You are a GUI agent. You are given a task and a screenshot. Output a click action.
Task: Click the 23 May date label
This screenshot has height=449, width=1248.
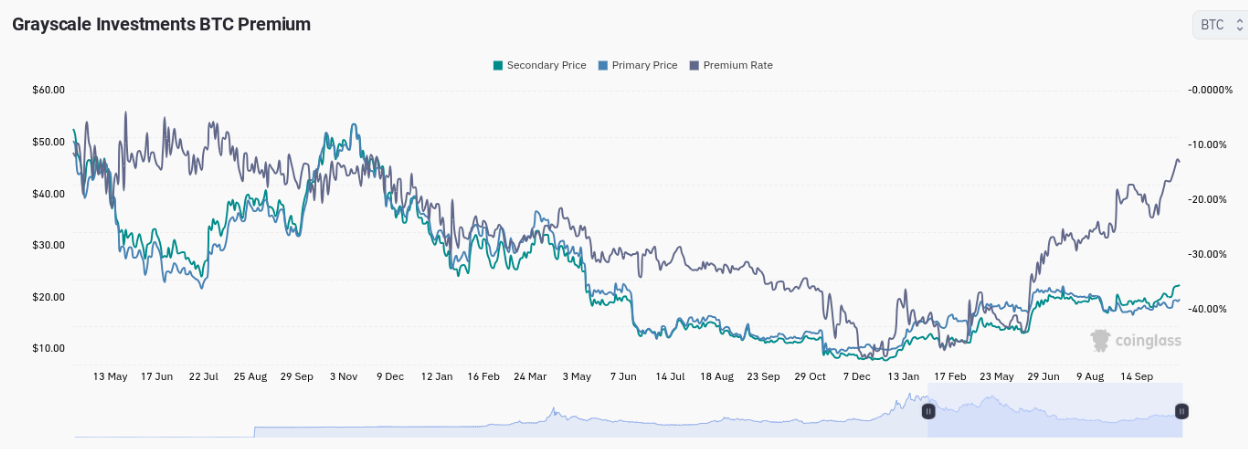[997, 377]
